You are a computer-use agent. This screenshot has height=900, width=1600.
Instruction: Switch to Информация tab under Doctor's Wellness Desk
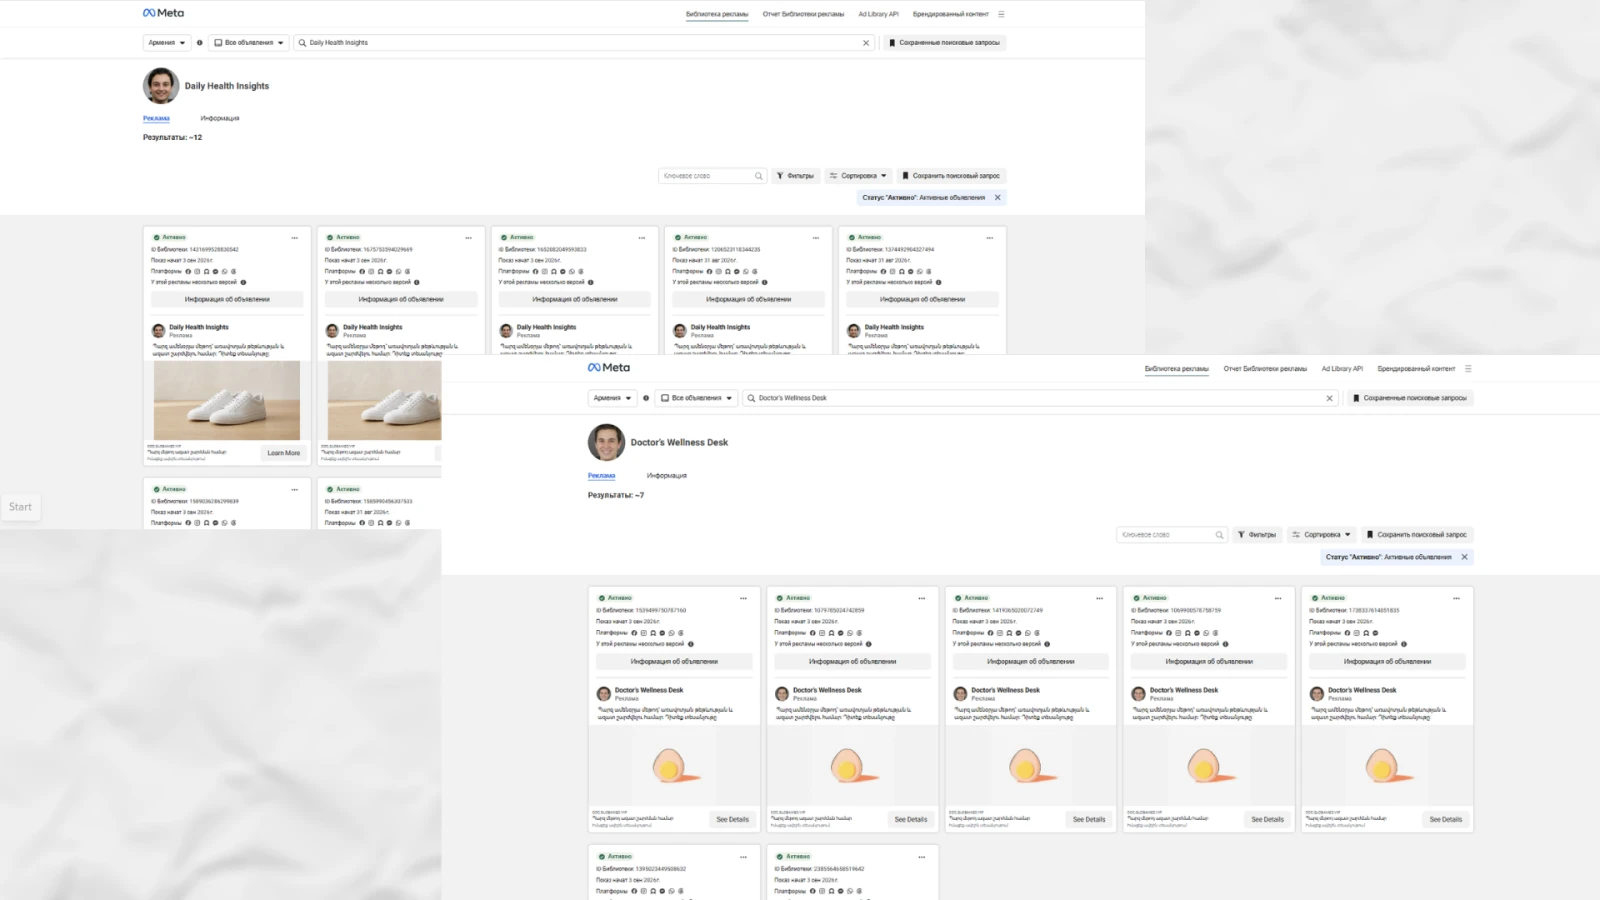(x=666, y=476)
